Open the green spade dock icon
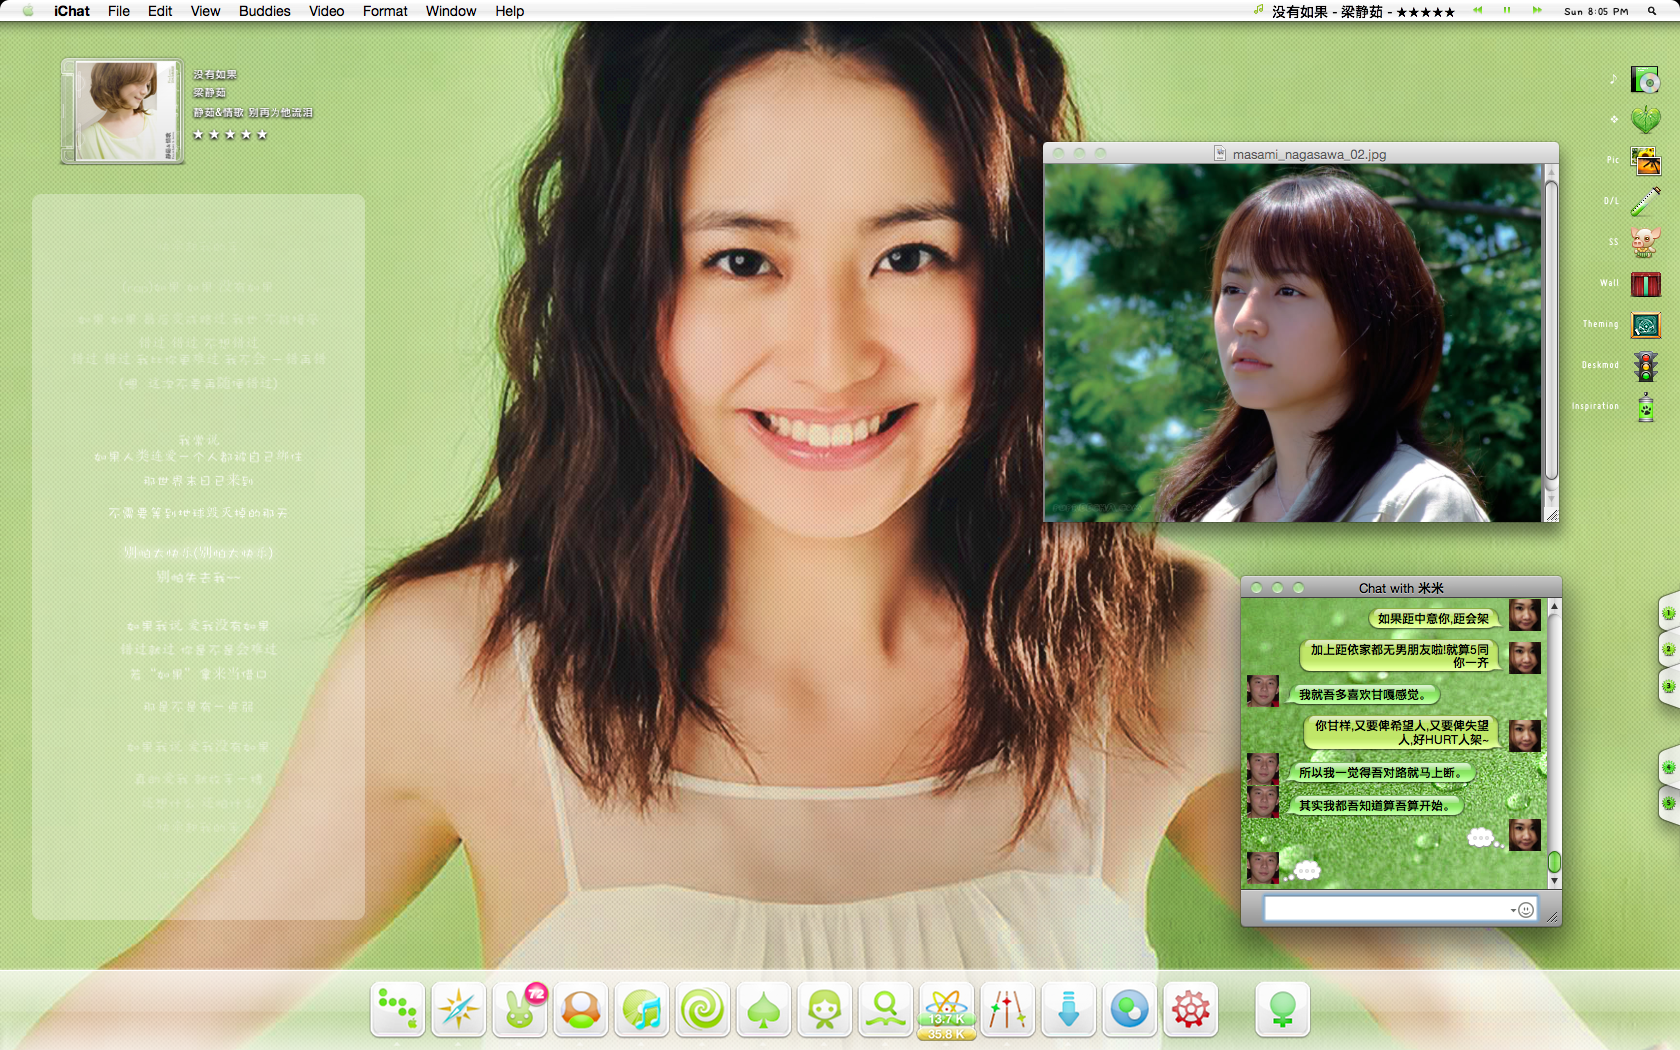1680x1050 pixels. [764, 1009]
